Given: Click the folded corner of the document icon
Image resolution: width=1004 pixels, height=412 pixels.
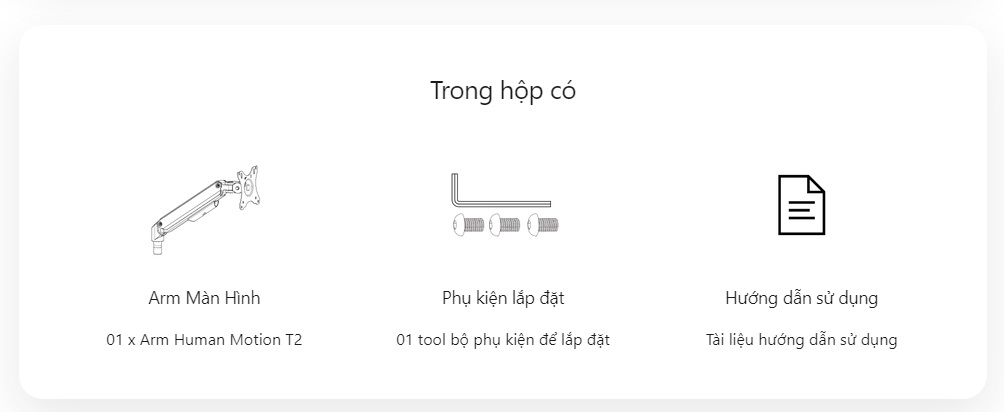Looking at the screenshot, I should click(x=816, y=184).
